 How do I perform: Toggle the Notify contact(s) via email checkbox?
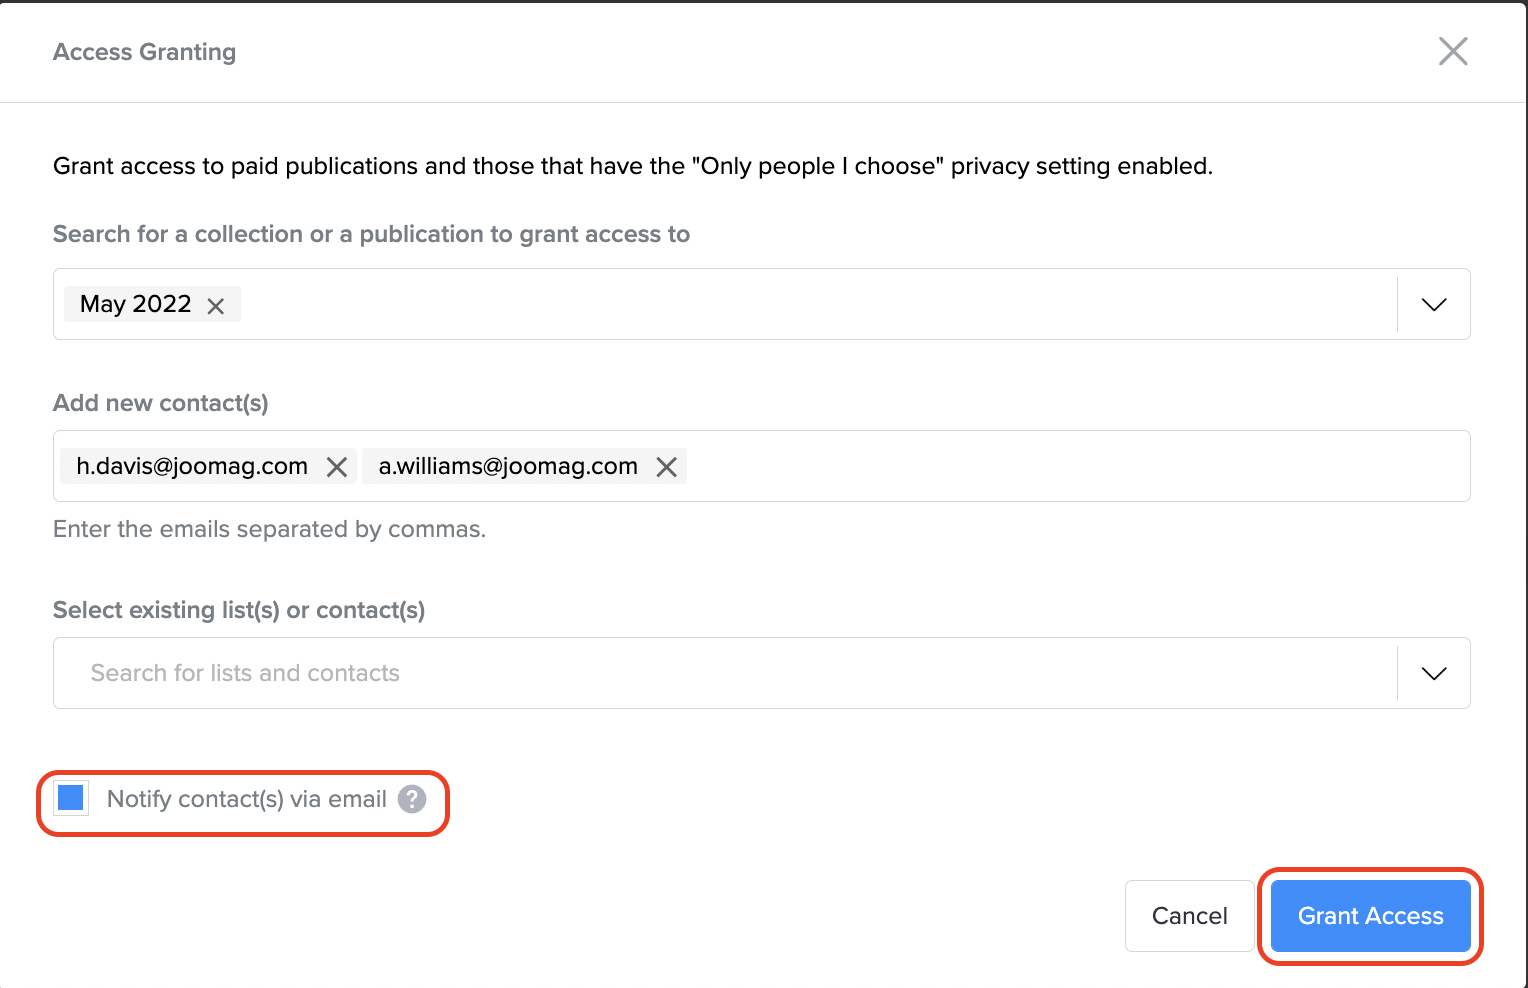[x=71, y=798]
